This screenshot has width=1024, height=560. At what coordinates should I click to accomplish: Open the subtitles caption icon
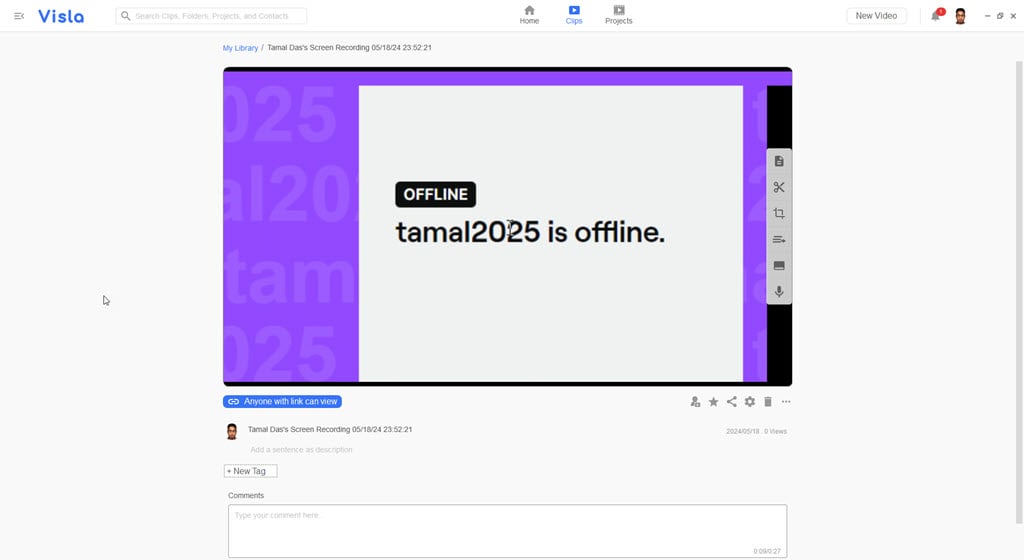pos(778,266)
